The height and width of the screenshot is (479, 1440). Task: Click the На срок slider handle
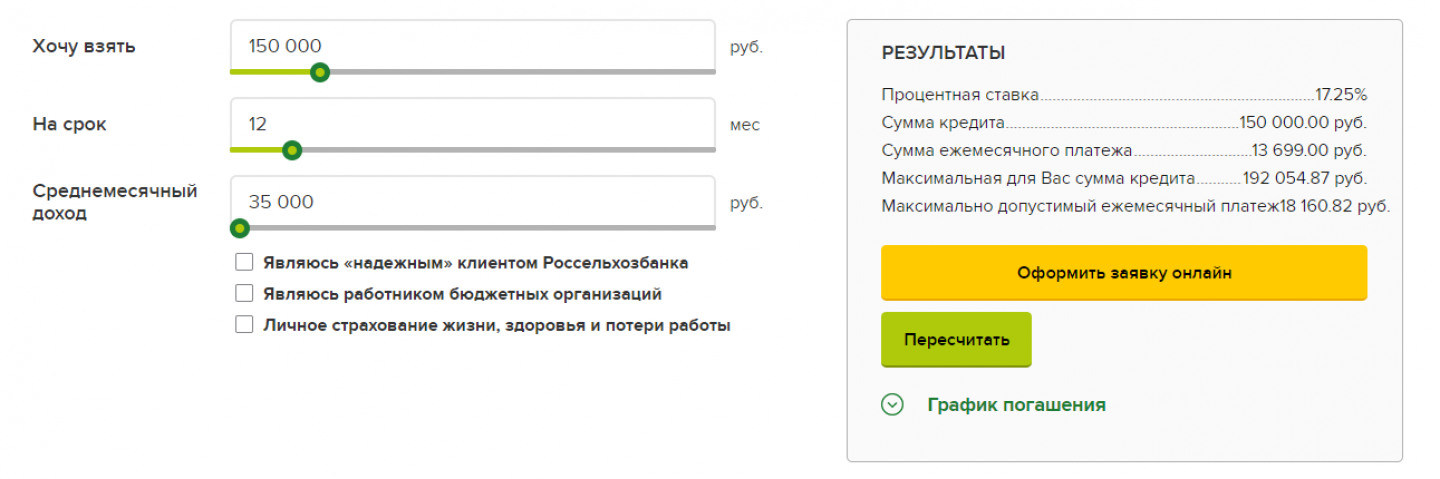click(x=292, y=150)
